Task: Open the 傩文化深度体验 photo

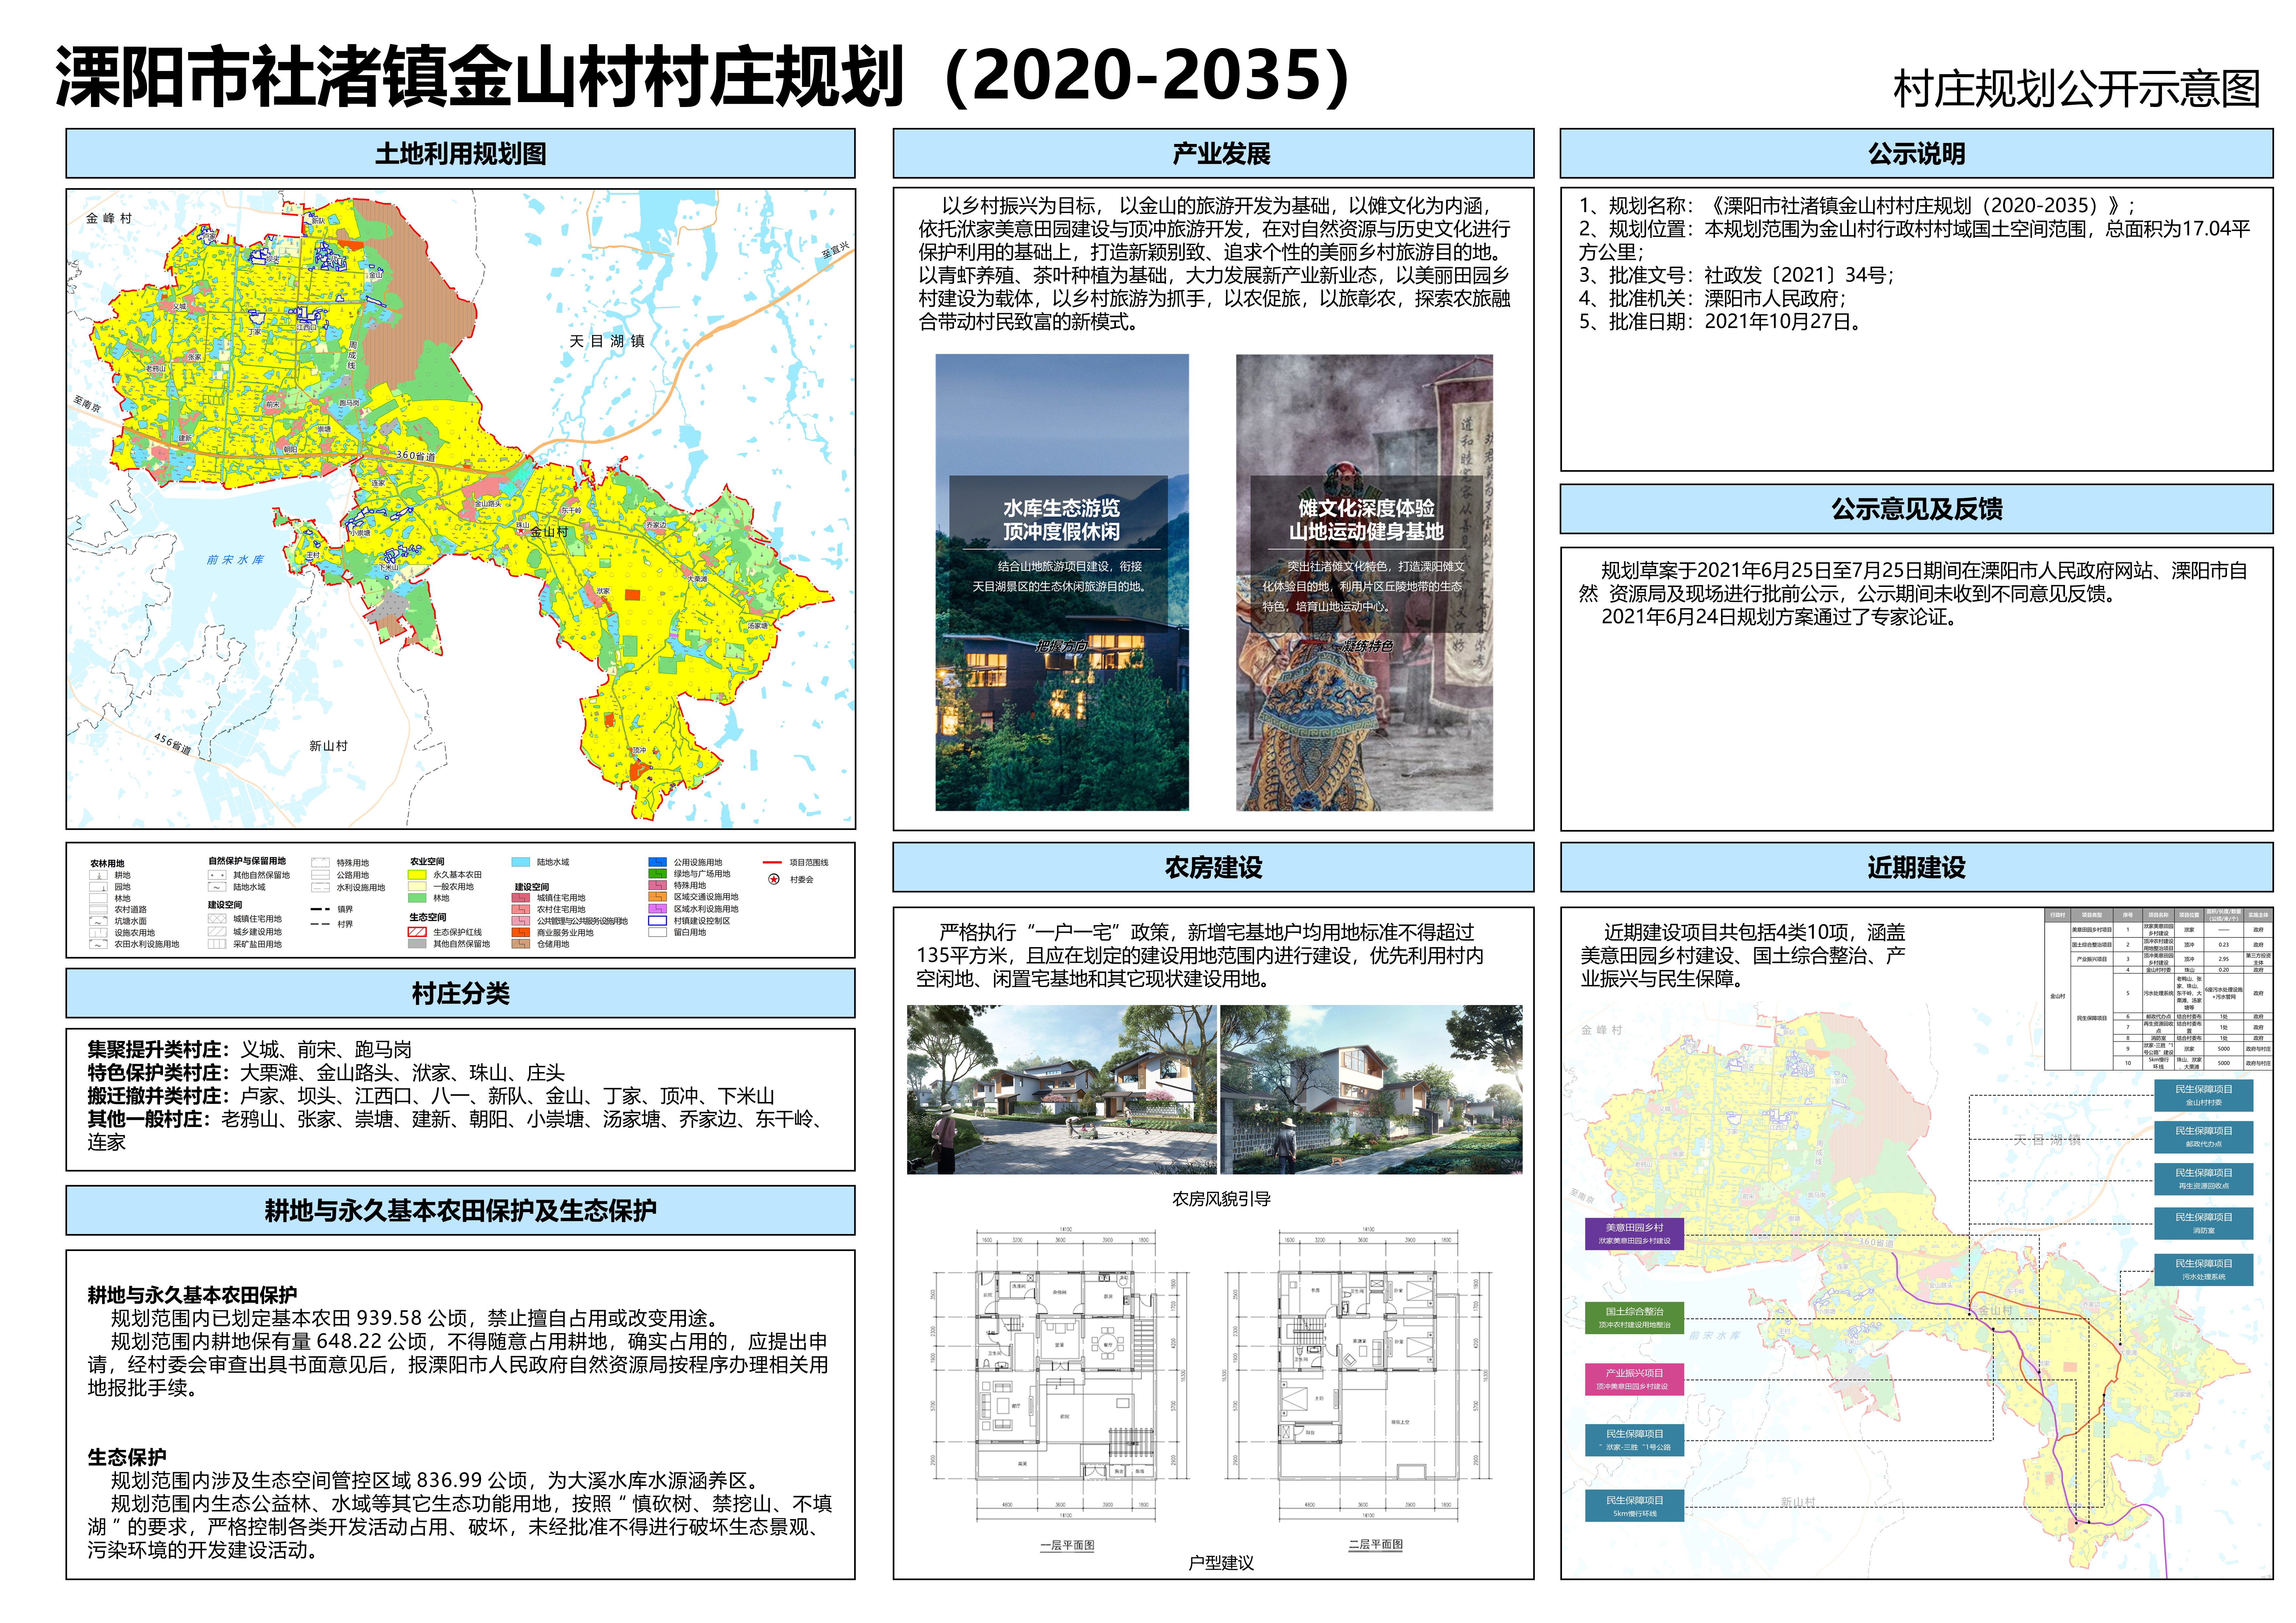Action: point(1364,582)
